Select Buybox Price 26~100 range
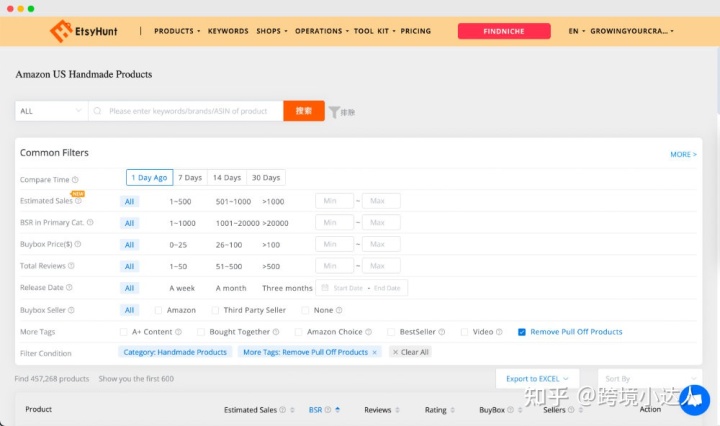This screenshot has width=720, height=426. click(x=229, y=245)
